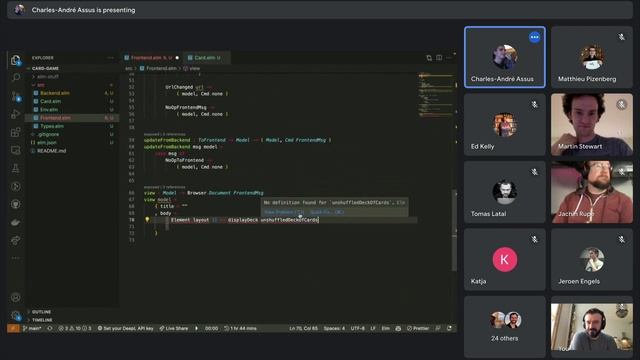640x360 pixels.
Task: Open Explorer panel more actions menu
Action: (110, 58)
